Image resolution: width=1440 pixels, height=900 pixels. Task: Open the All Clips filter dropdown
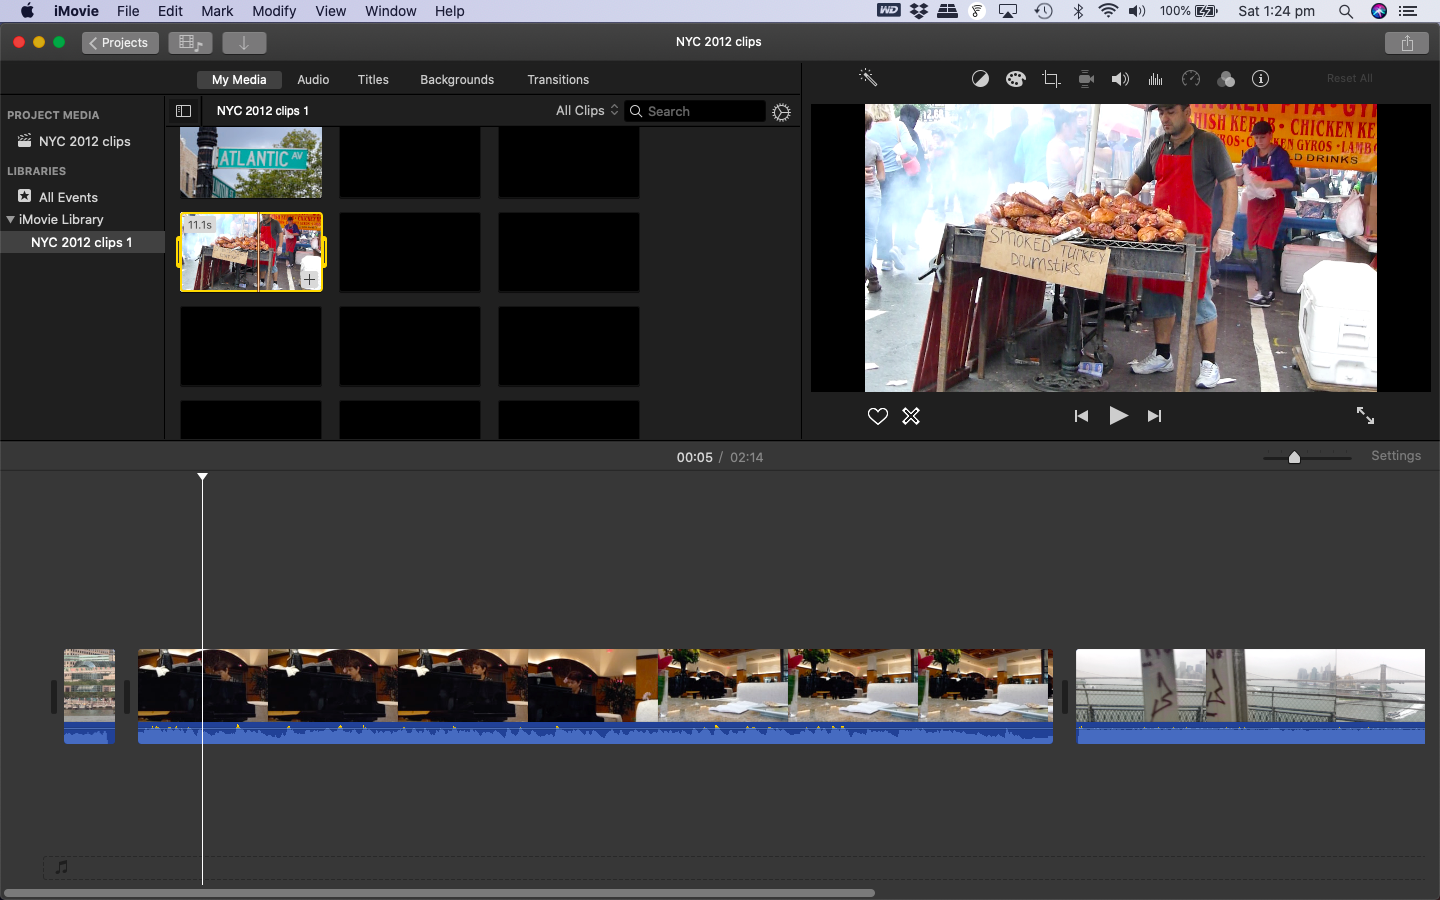tap(587, 111)
